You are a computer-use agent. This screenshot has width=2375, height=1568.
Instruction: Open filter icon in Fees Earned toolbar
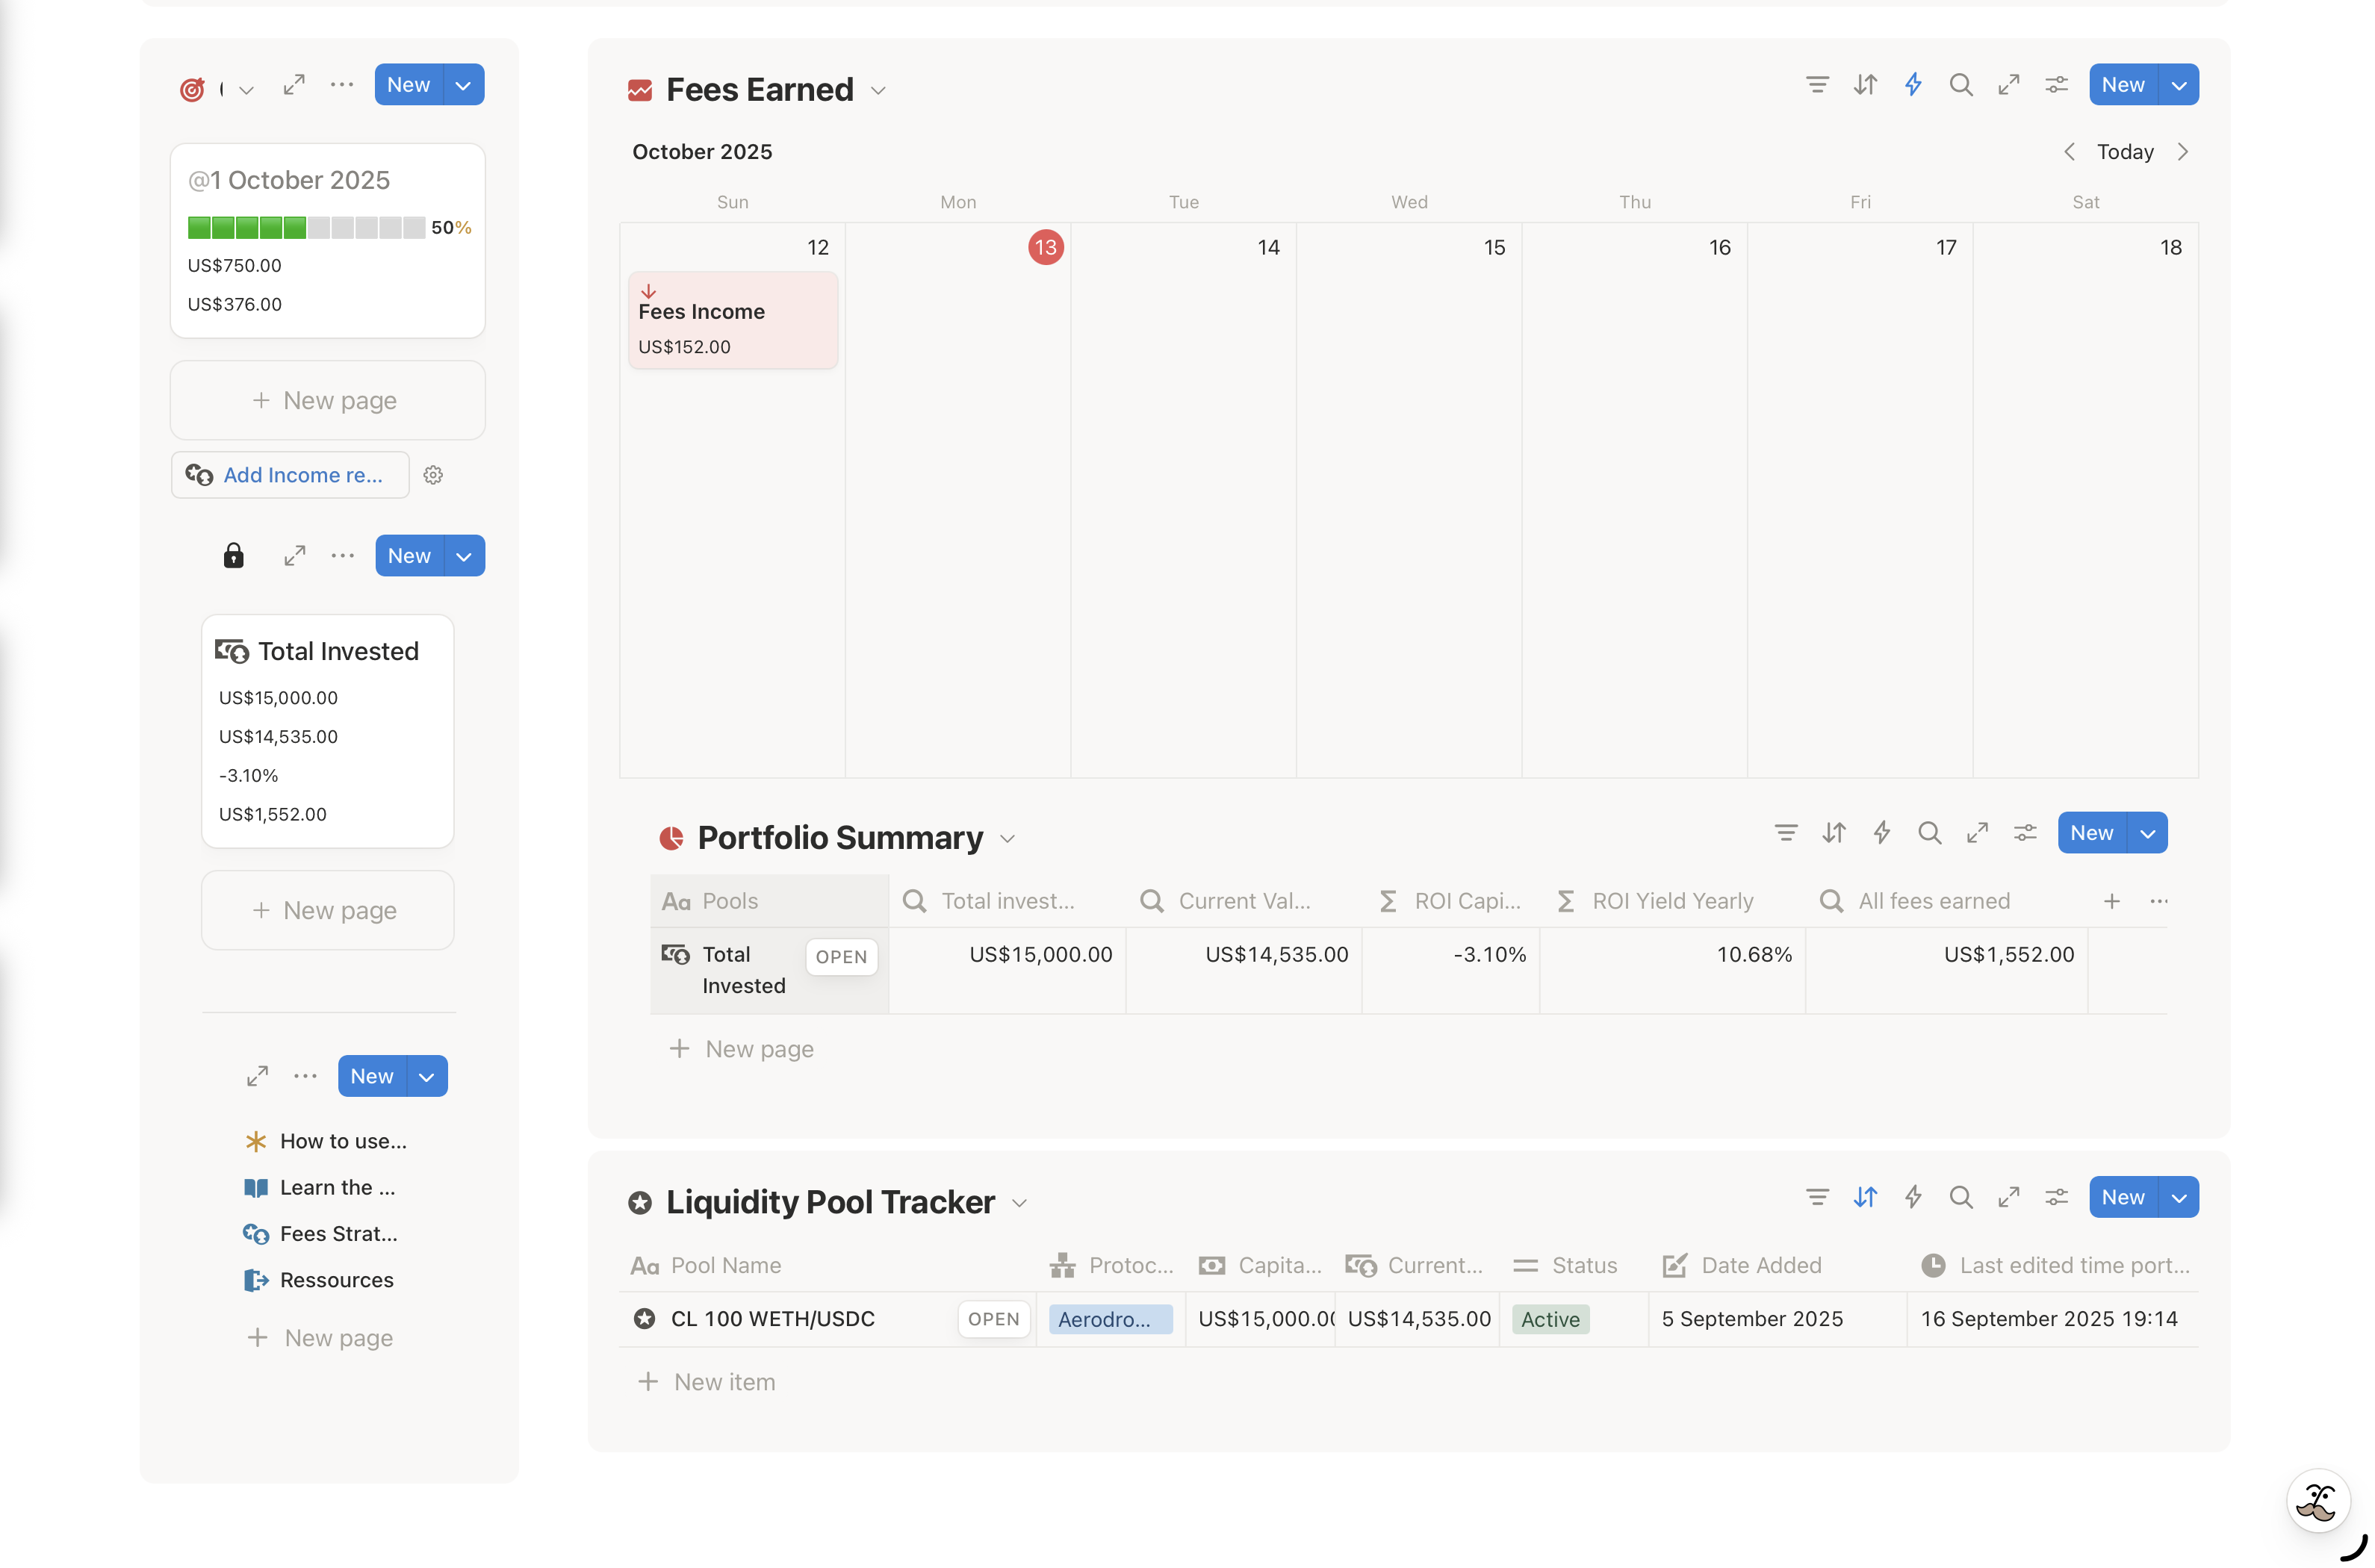click(x=1817, y=85)
